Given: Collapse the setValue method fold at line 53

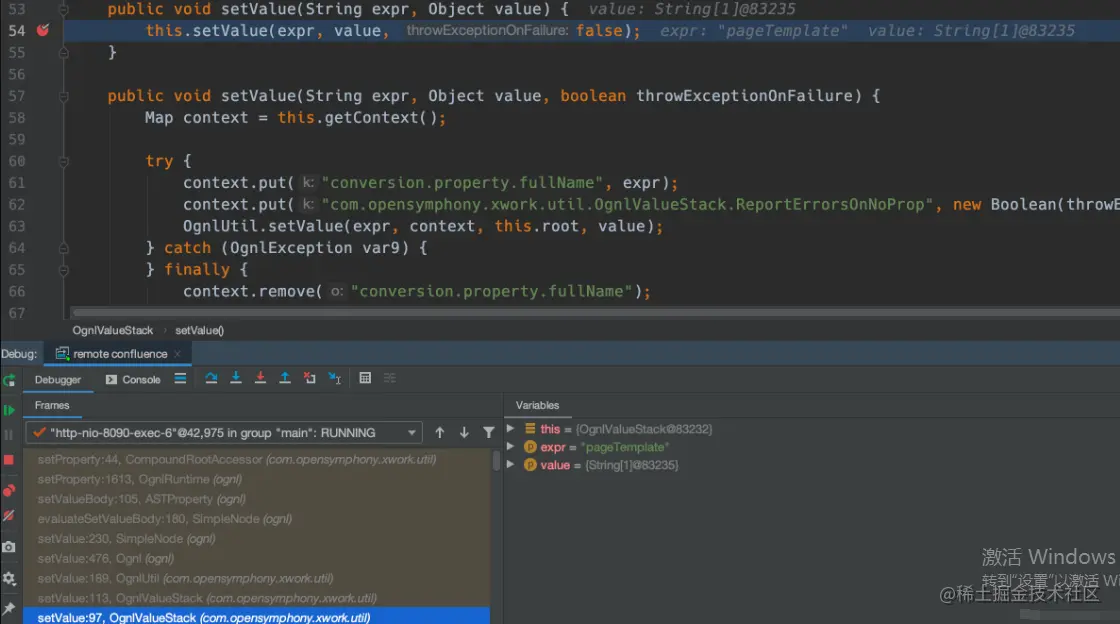Looking at the screenshot, I should [64, 9].
